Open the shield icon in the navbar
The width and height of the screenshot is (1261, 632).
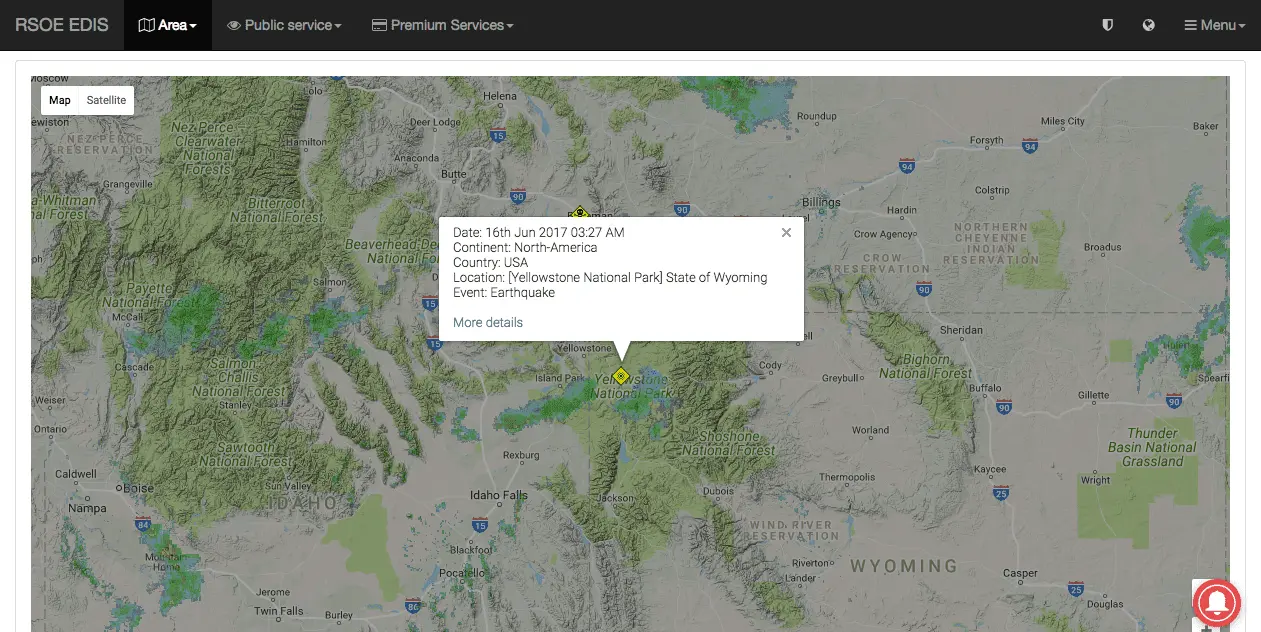click(1107, 25)
